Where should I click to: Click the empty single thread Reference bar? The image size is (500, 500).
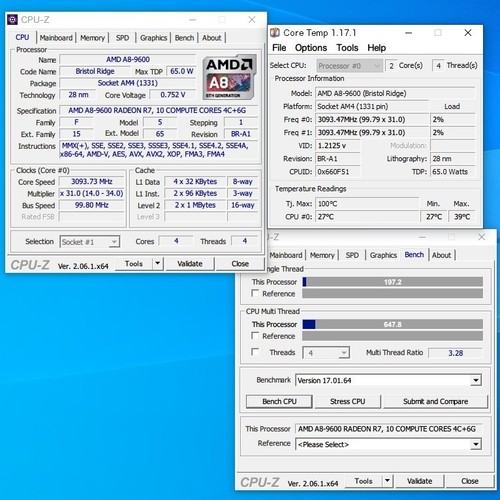click(393, 293)
